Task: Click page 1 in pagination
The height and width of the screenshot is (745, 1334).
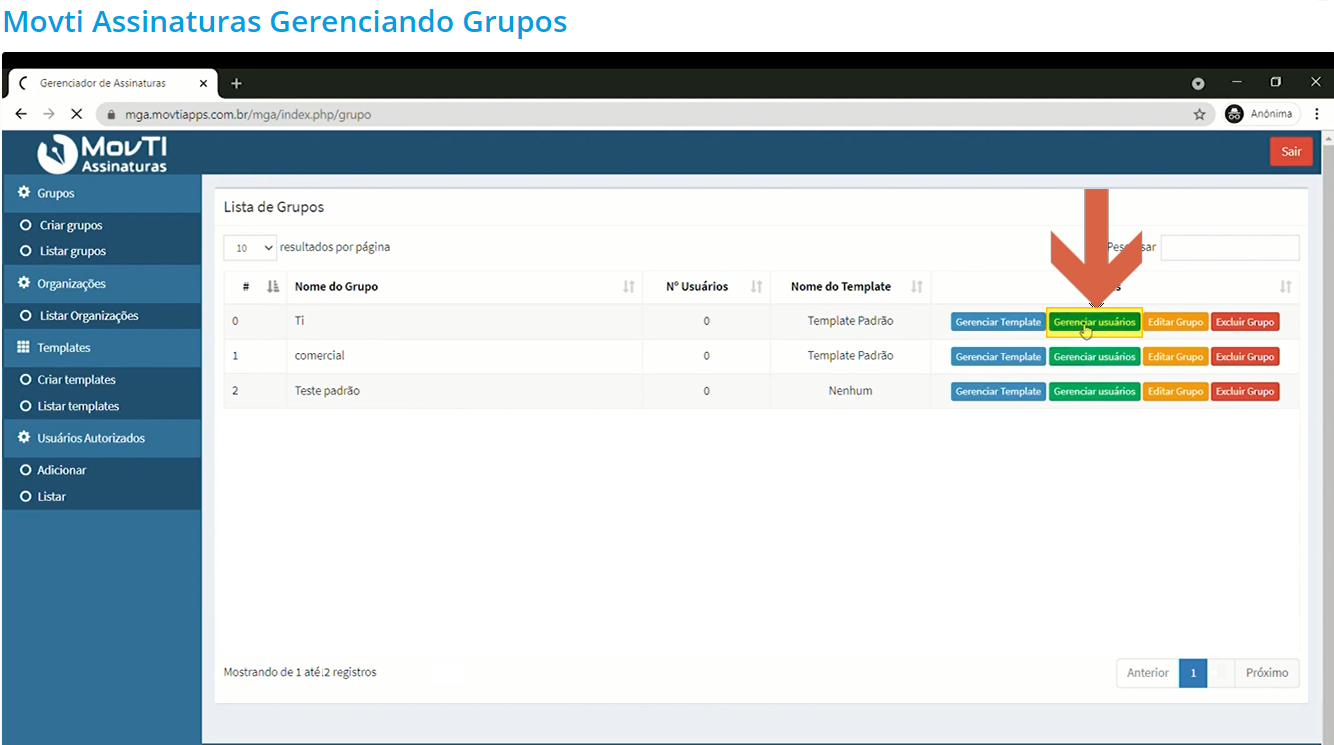Action: pos(1192,673)
